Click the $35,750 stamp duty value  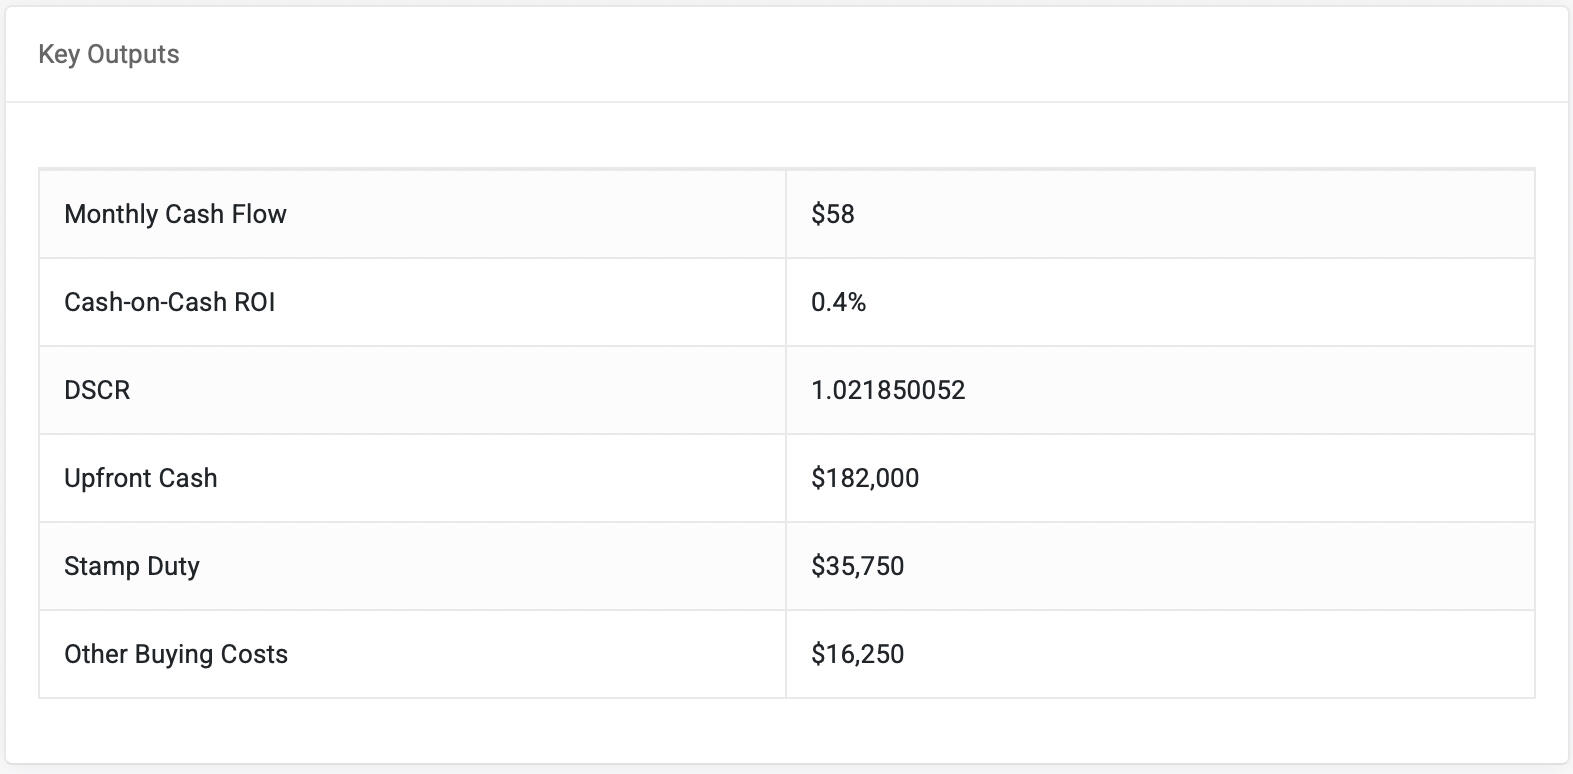point(858,566)
